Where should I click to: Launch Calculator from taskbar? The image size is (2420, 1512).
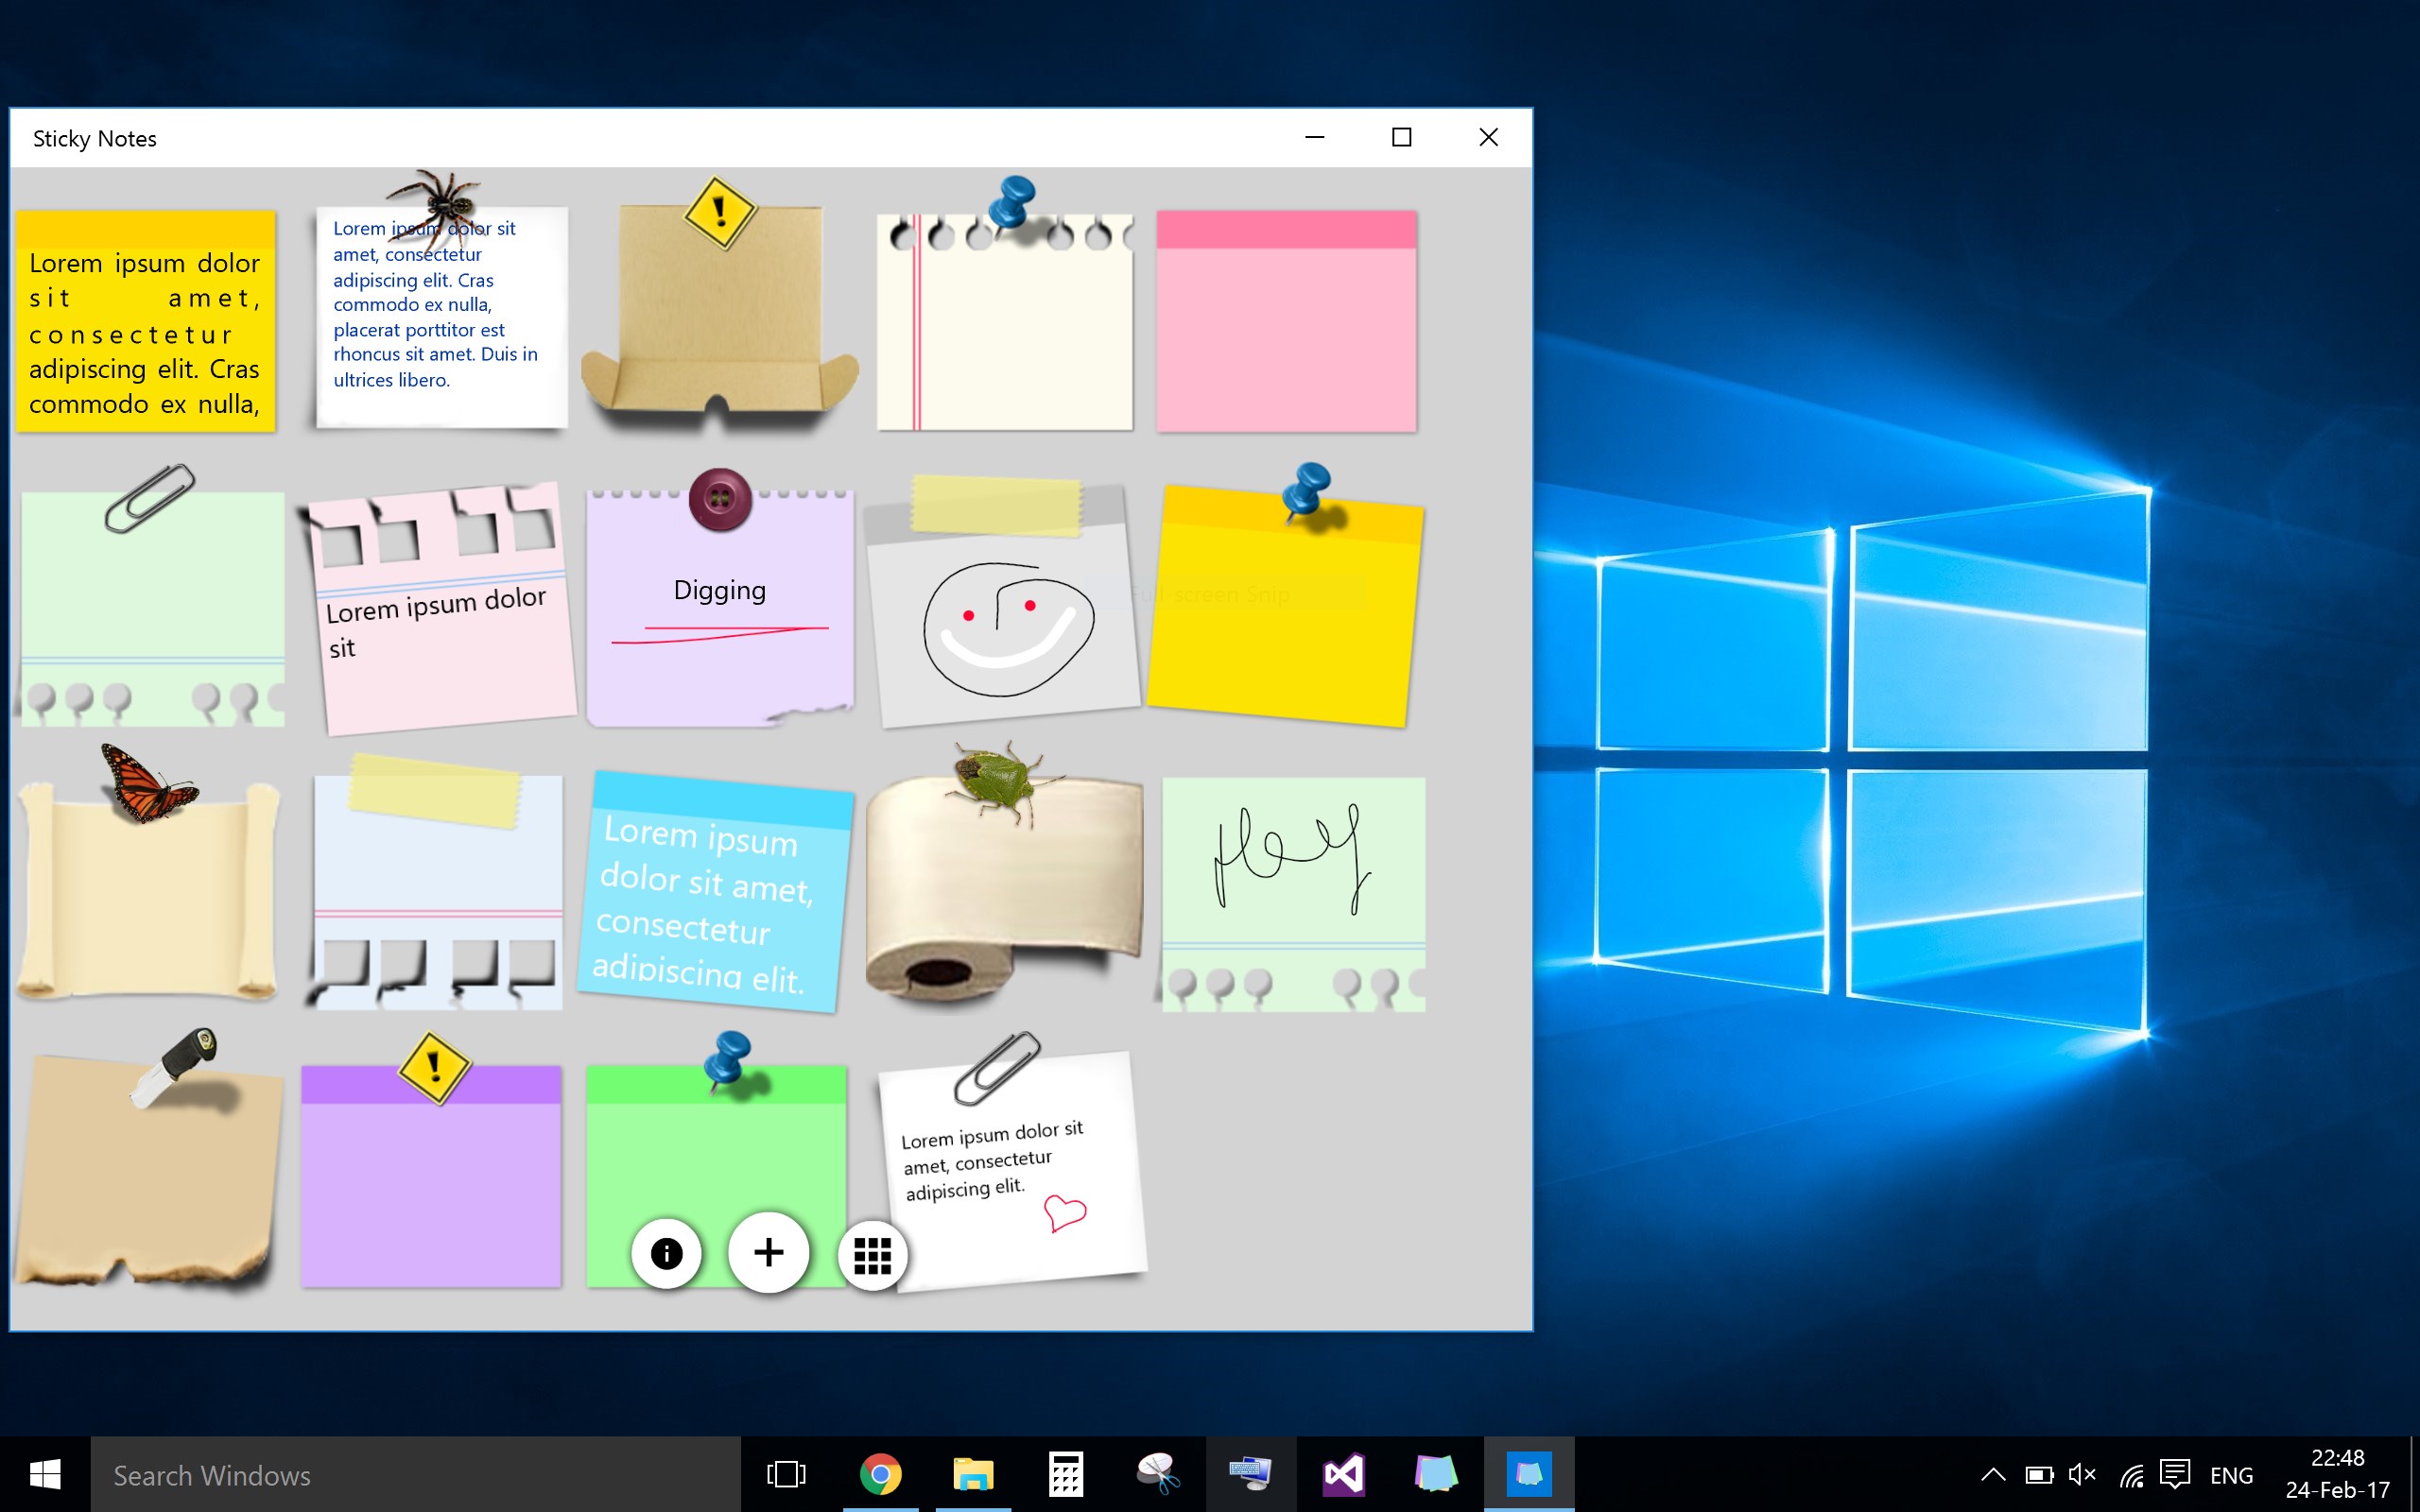(x=1066, y=1474)
